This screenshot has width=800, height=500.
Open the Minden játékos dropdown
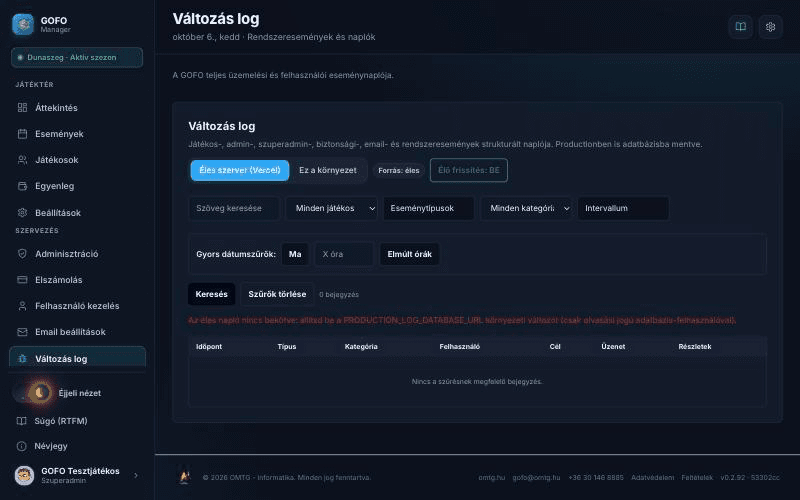332,208
